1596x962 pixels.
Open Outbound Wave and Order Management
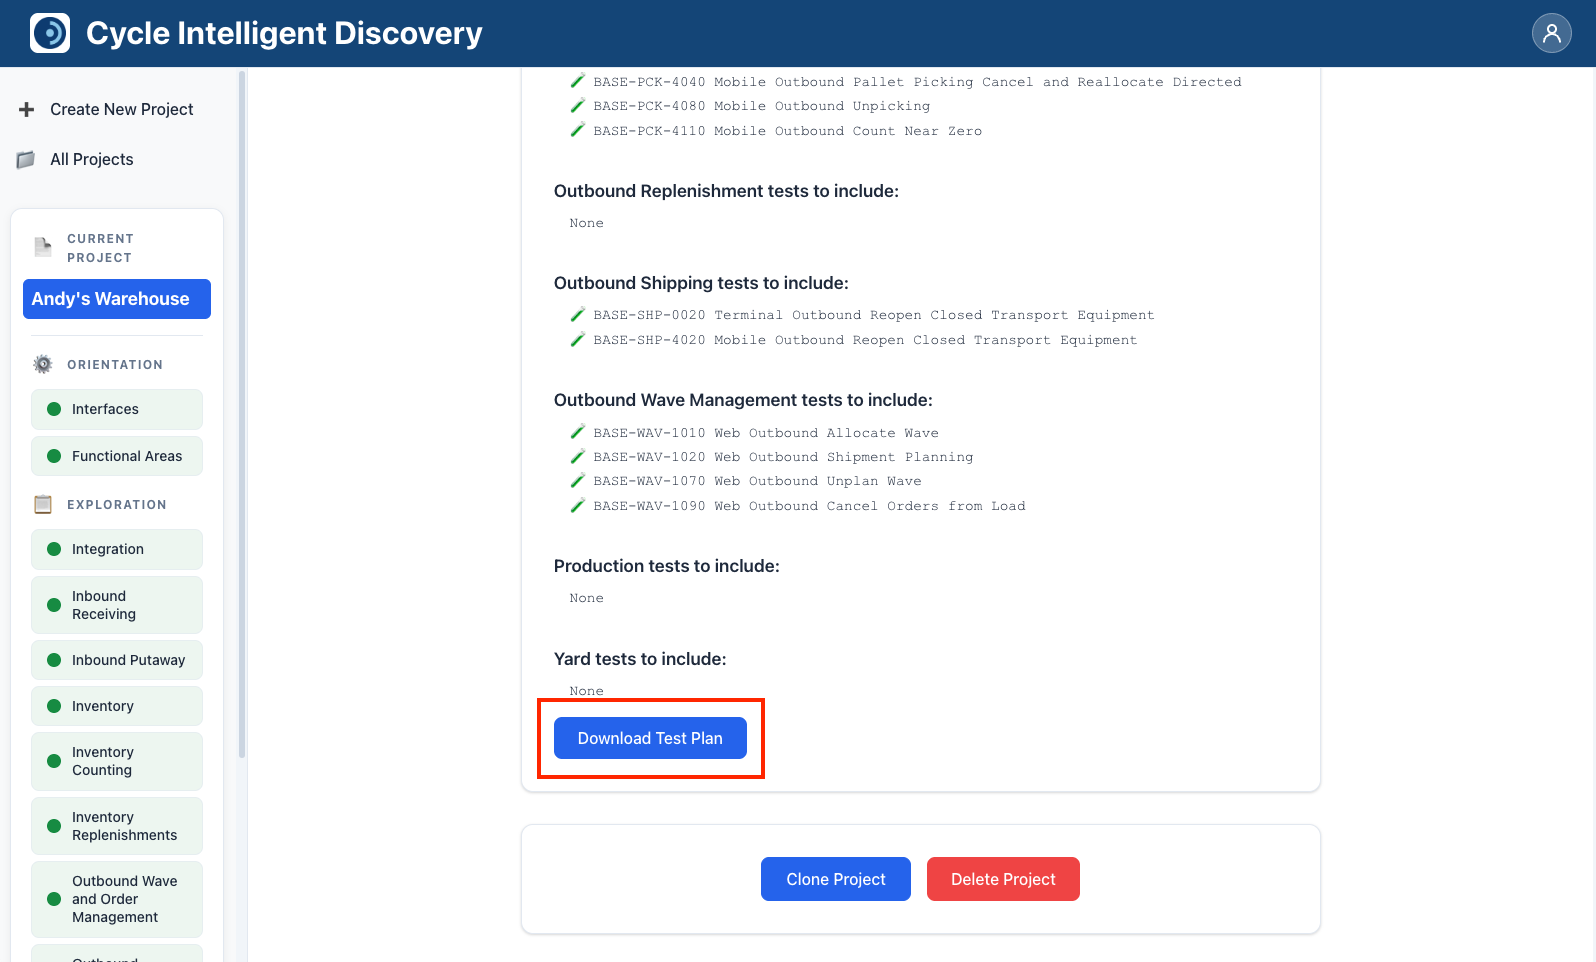(116, 899)
